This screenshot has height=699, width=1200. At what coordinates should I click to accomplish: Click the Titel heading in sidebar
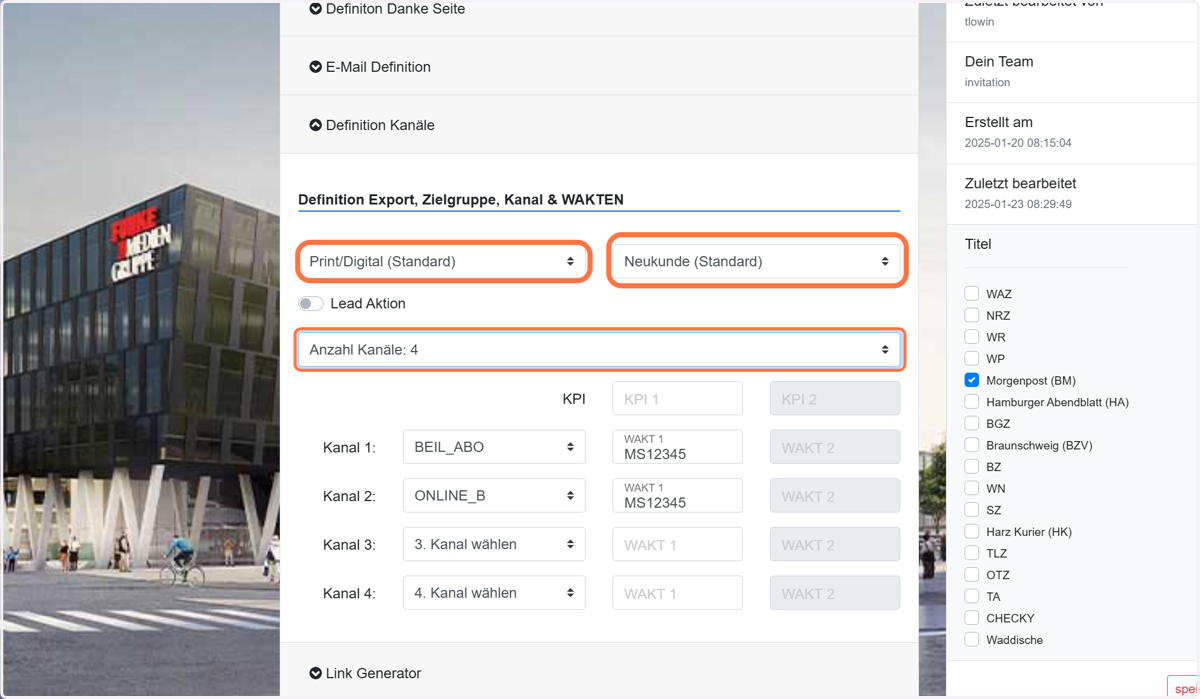click(978, 244)
